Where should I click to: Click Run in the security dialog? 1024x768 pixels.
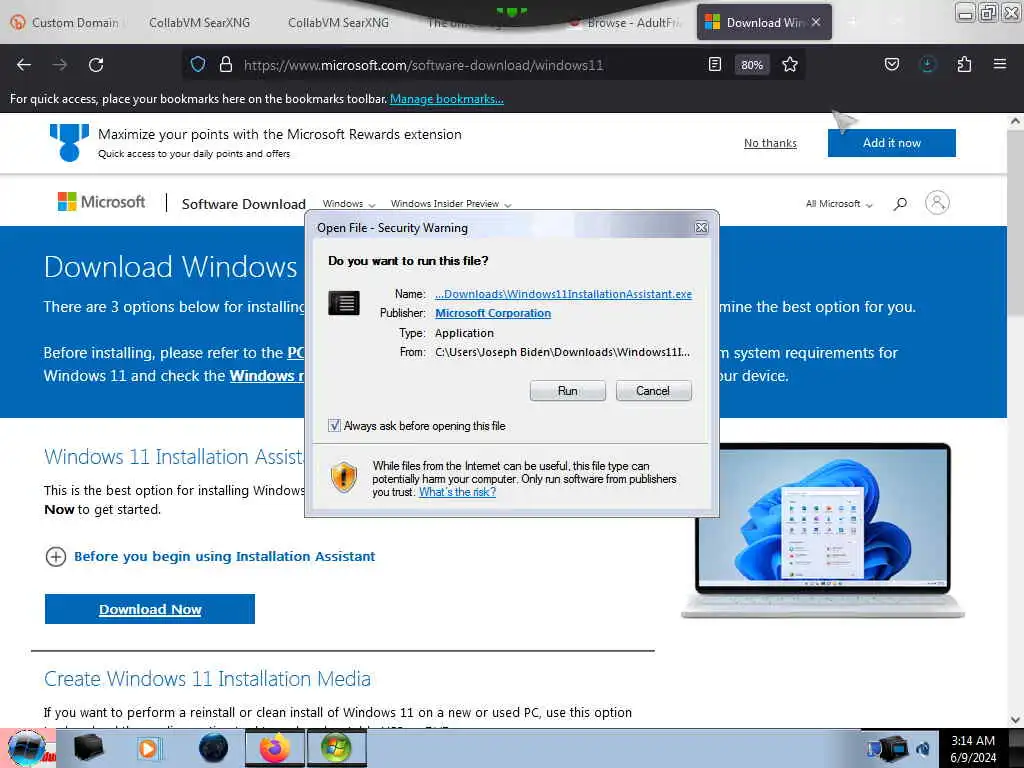coord(568,391)
